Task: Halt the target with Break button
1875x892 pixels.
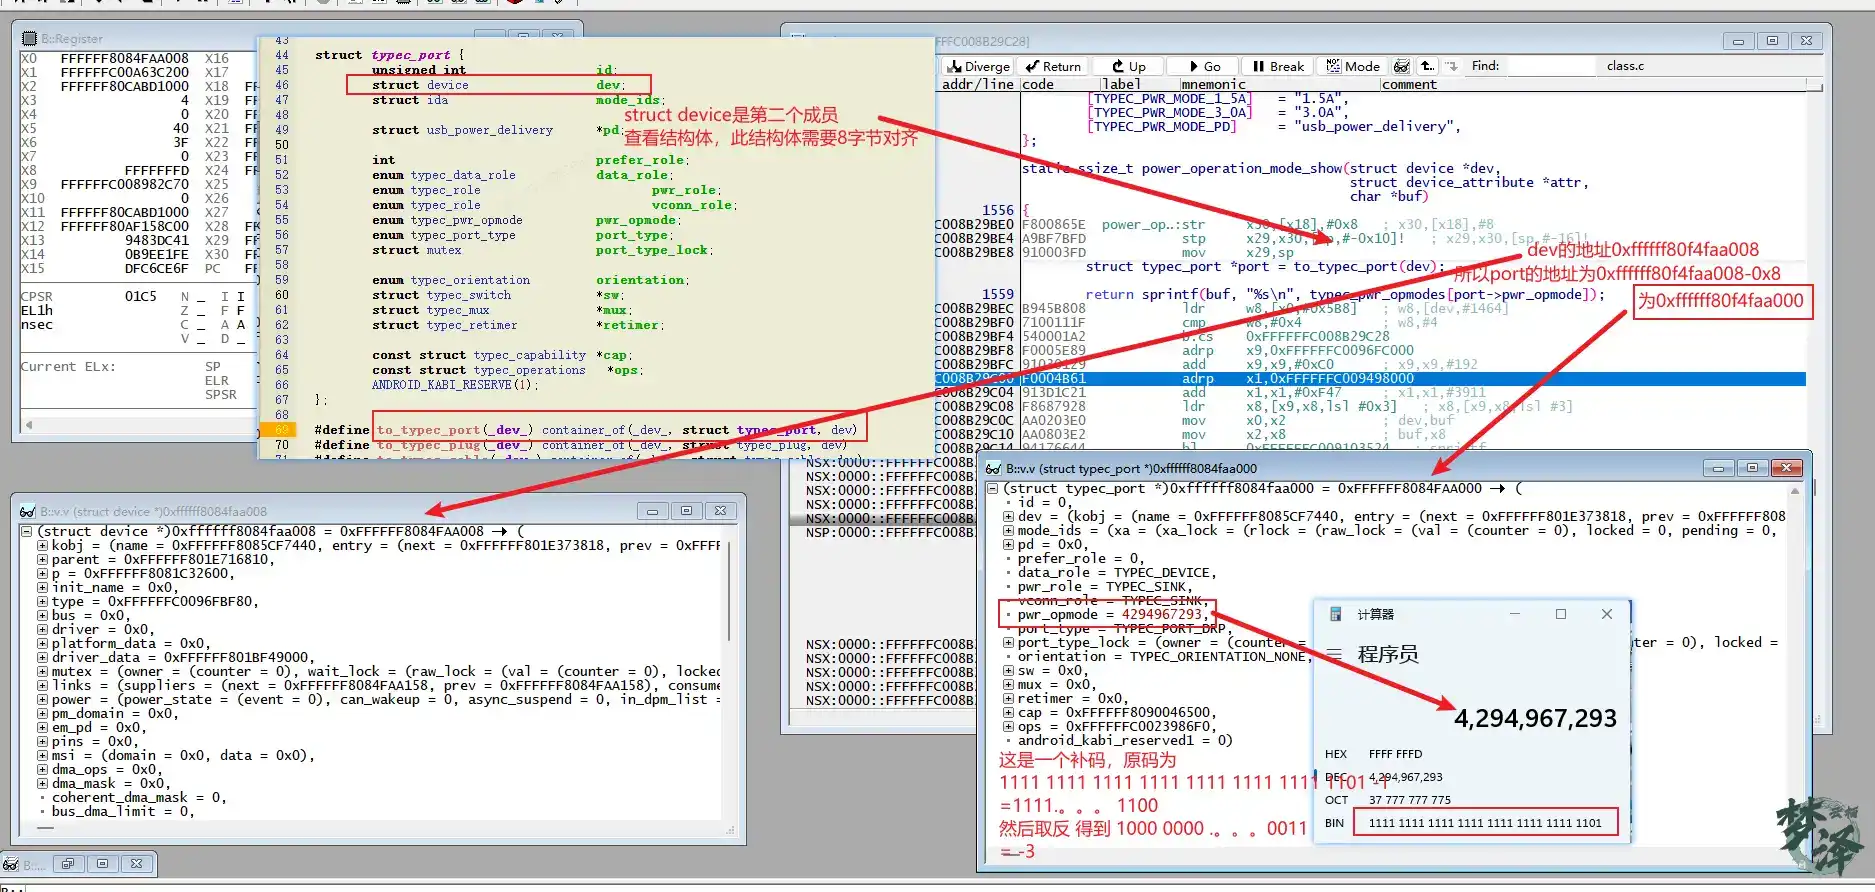Action: pos(1279,66)
